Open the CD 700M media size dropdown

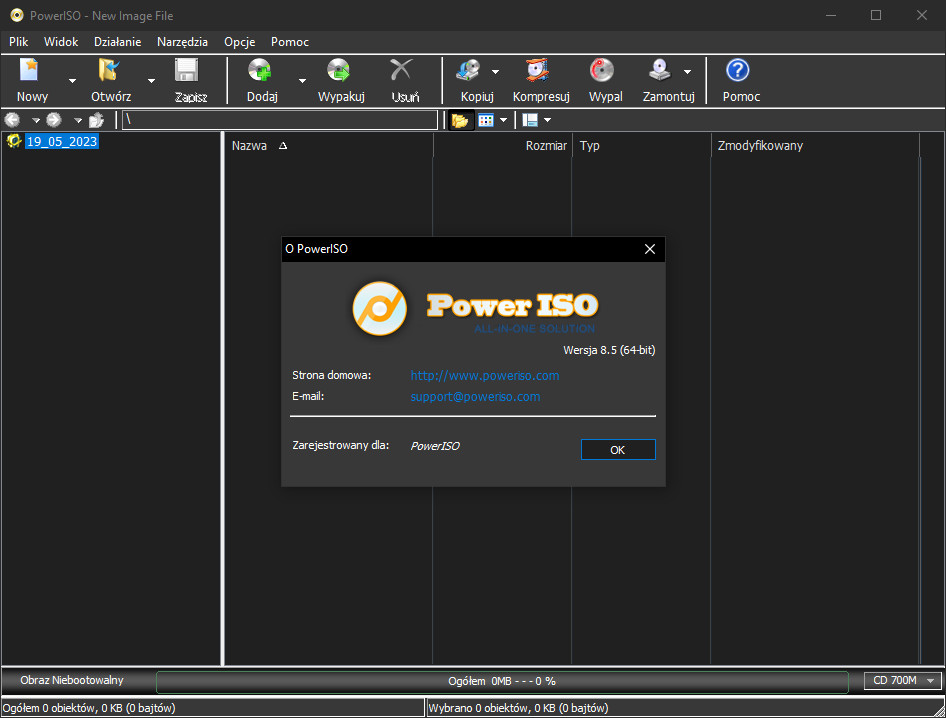(x=903, y=681)
